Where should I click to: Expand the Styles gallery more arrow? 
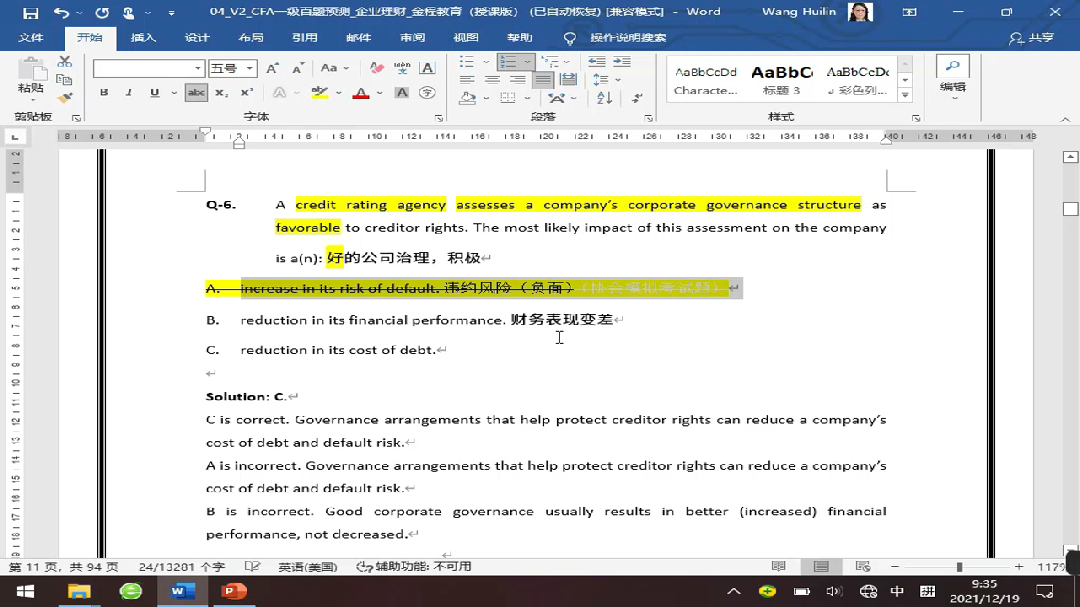coord(905,96)
